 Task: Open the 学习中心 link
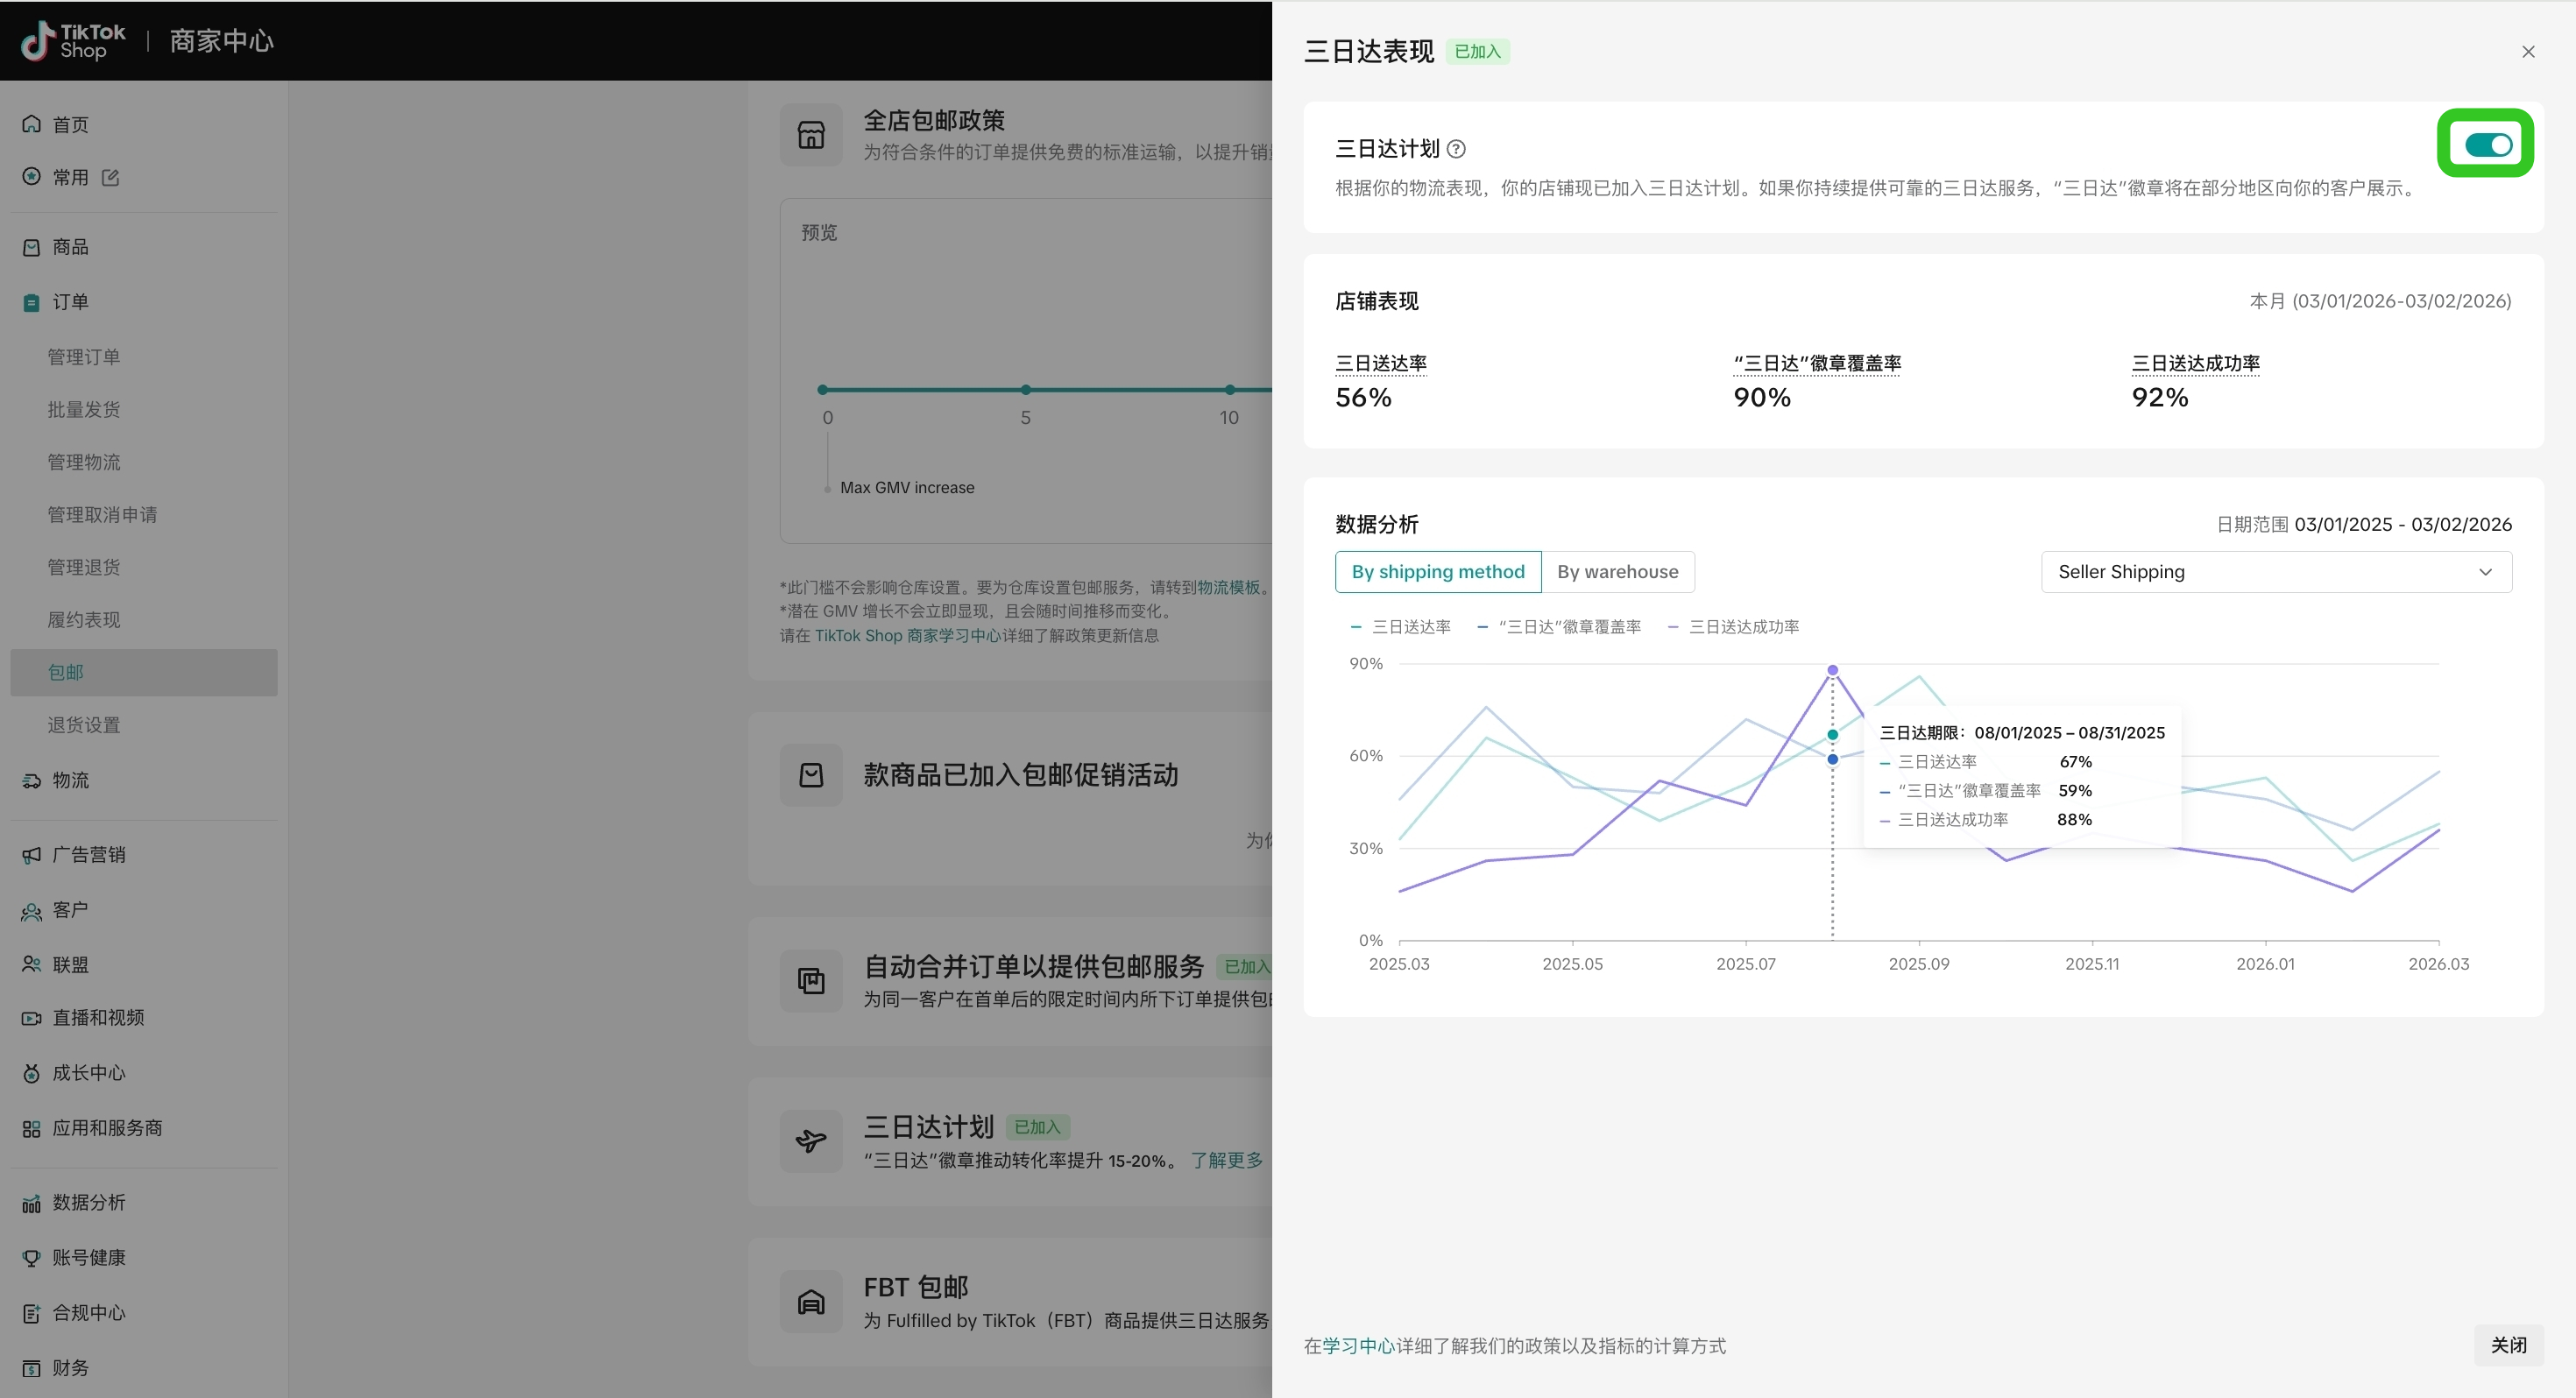[1358, 1346]
